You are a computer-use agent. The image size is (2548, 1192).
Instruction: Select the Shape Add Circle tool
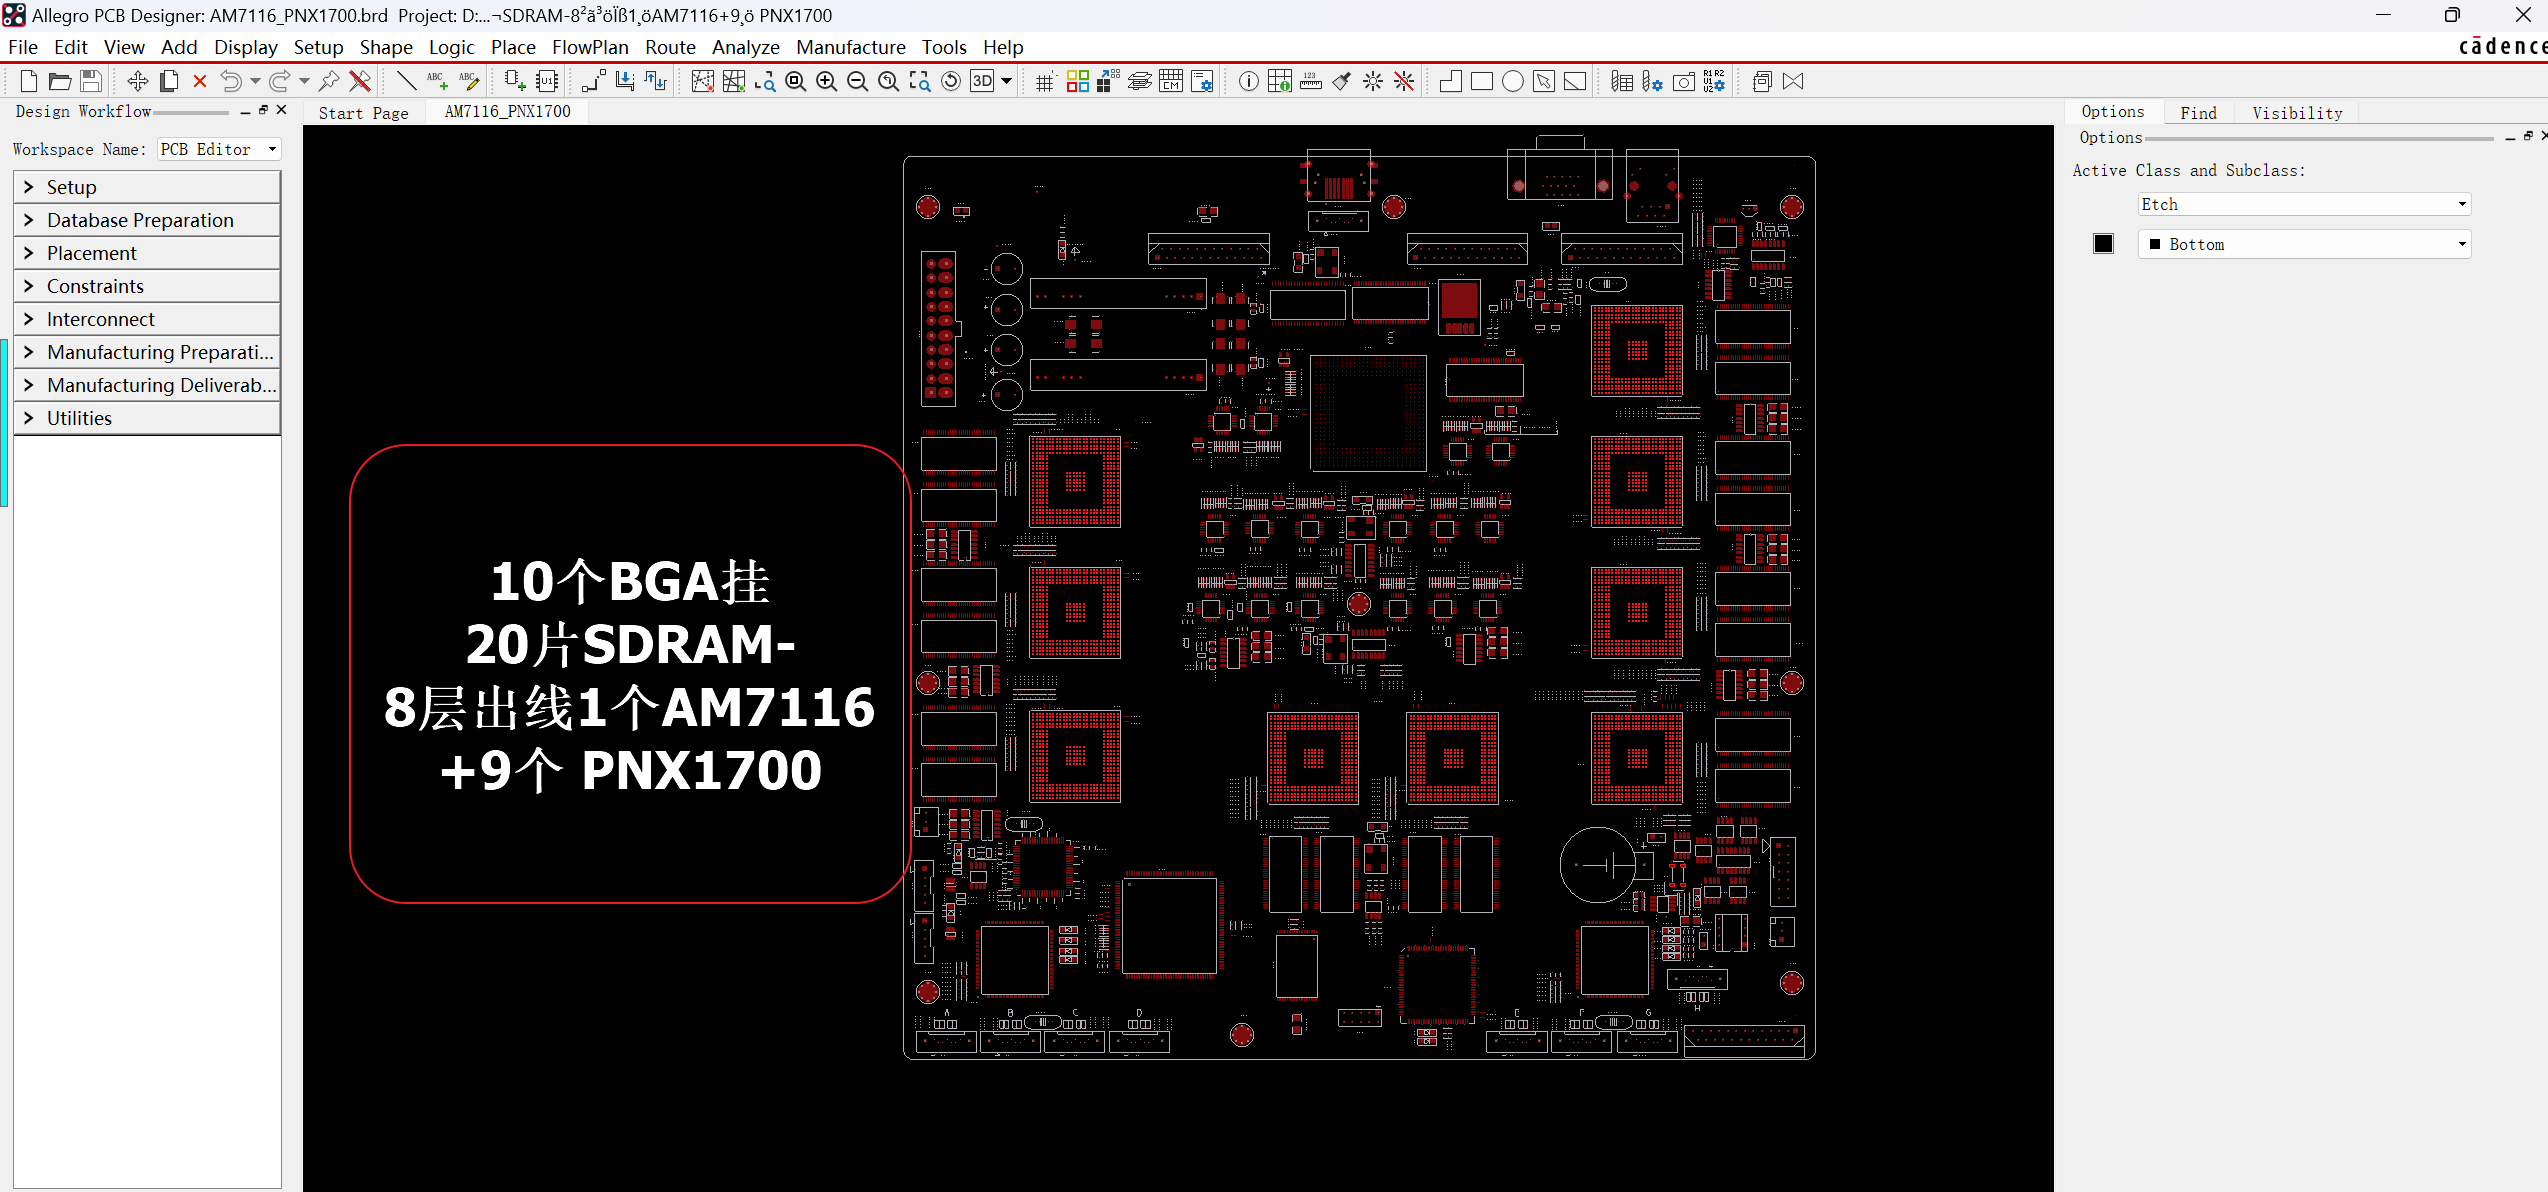1513,81
